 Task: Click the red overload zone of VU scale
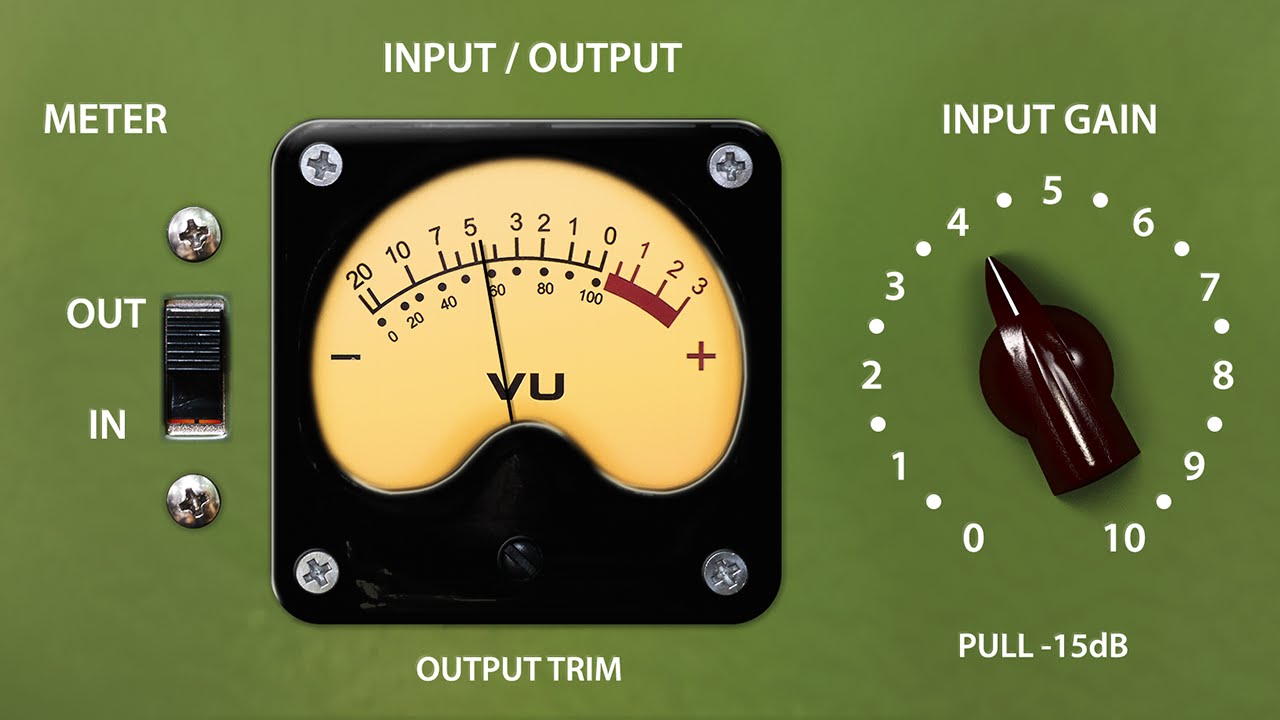(x=647, y=293)
